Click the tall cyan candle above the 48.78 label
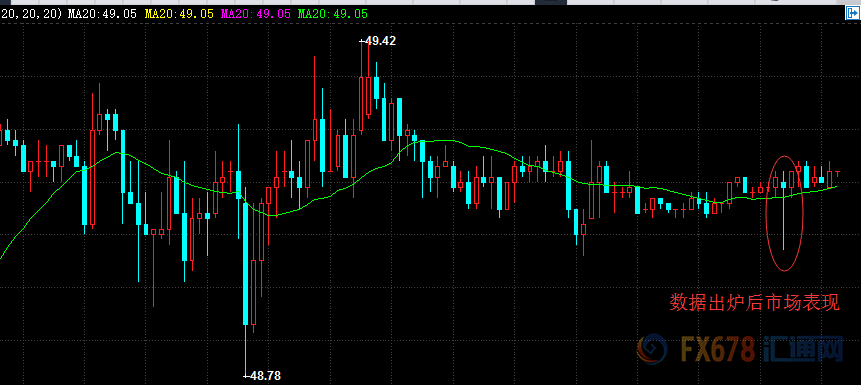The height and width of the screenshot is (385, 861). click(x=245, y=264)
